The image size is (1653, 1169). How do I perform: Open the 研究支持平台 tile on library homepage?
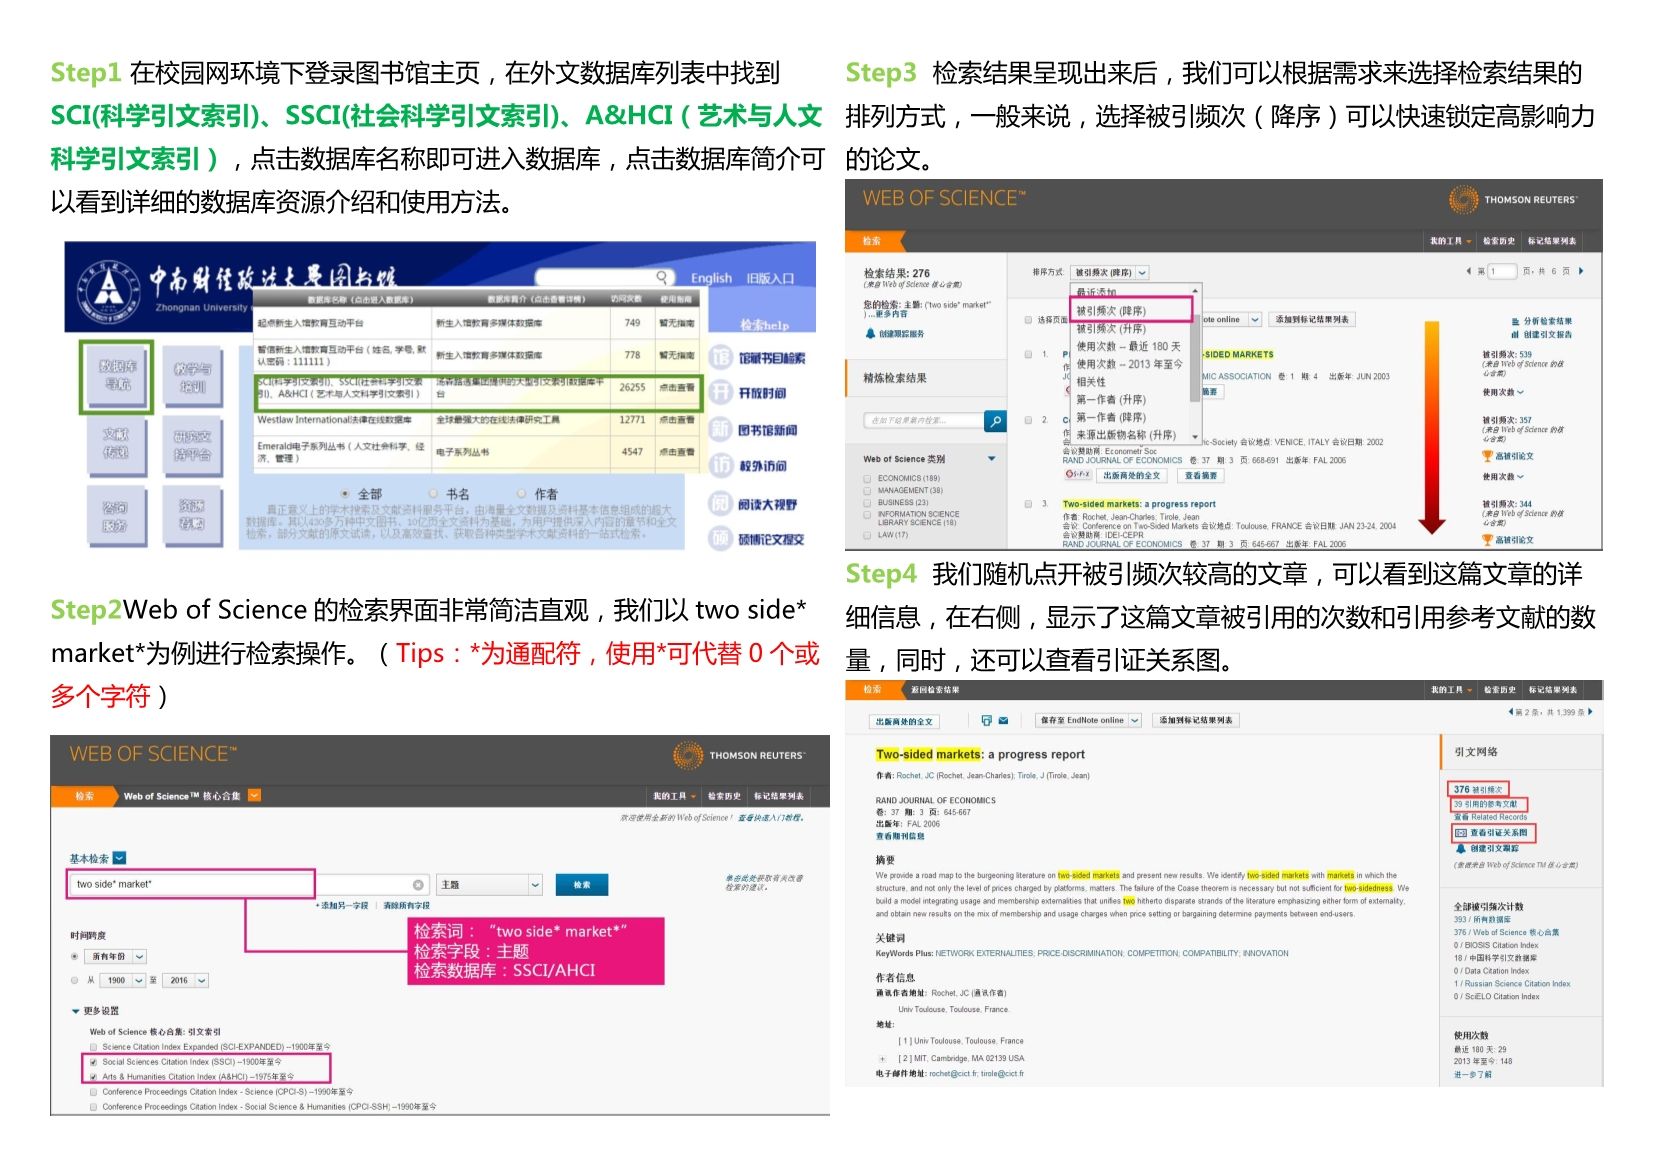click(192, 445)
